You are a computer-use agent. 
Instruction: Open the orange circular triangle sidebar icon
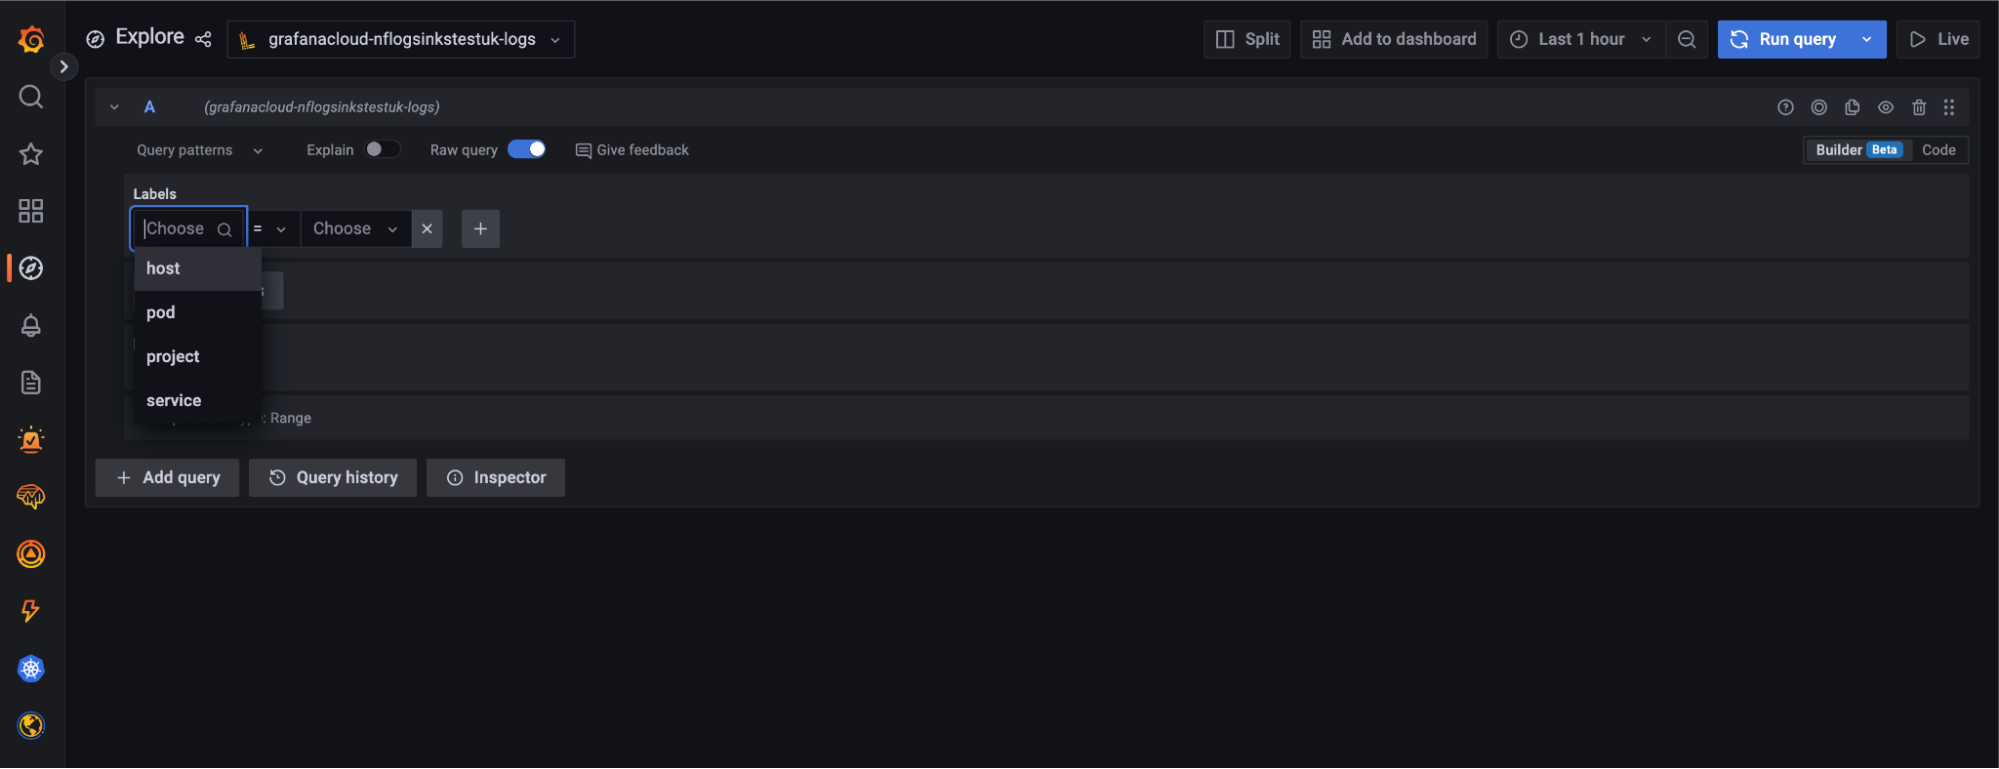(31, 554)
